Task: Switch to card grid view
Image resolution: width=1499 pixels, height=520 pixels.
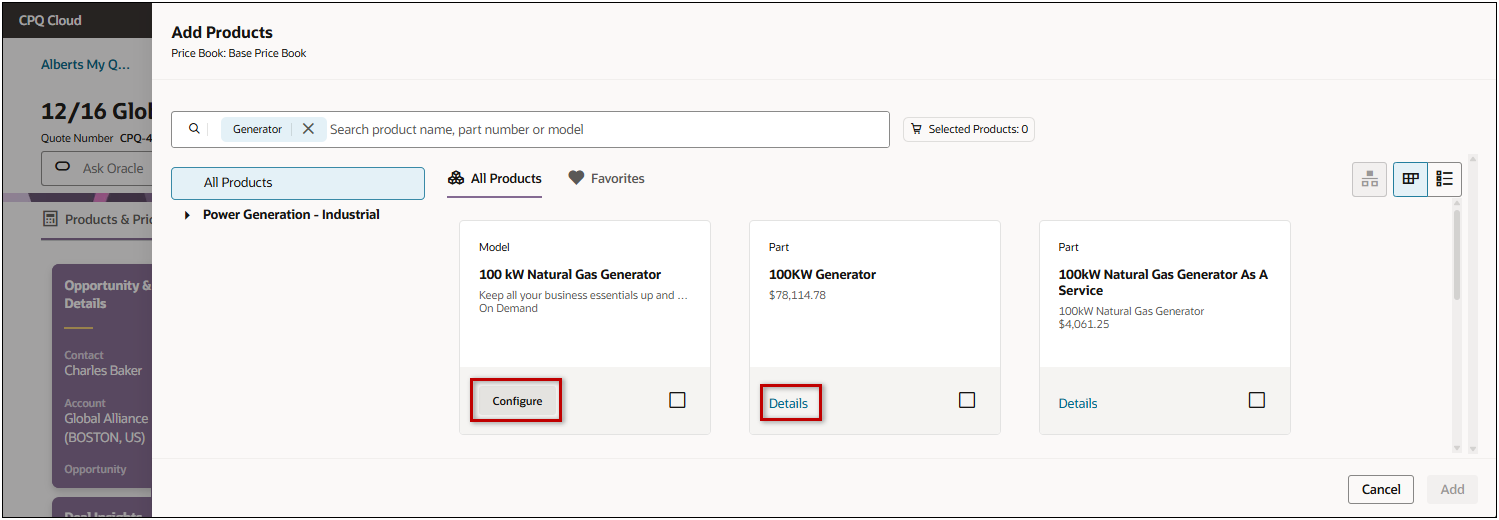Action: 1410,179
